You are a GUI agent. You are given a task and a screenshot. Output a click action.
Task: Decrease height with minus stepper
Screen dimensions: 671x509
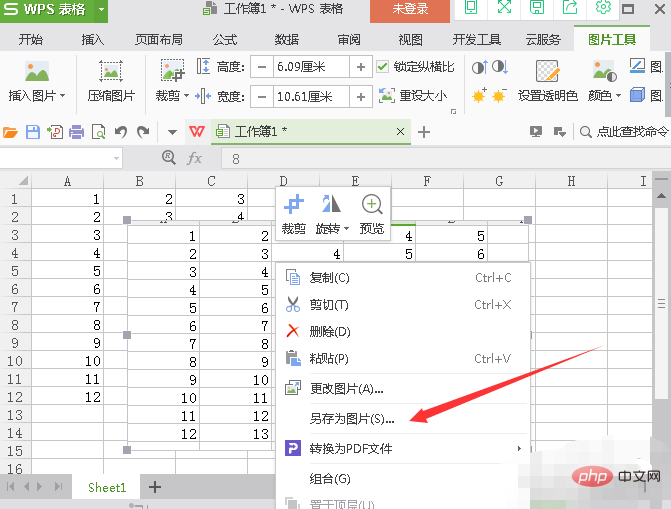[x=262, y=67]
